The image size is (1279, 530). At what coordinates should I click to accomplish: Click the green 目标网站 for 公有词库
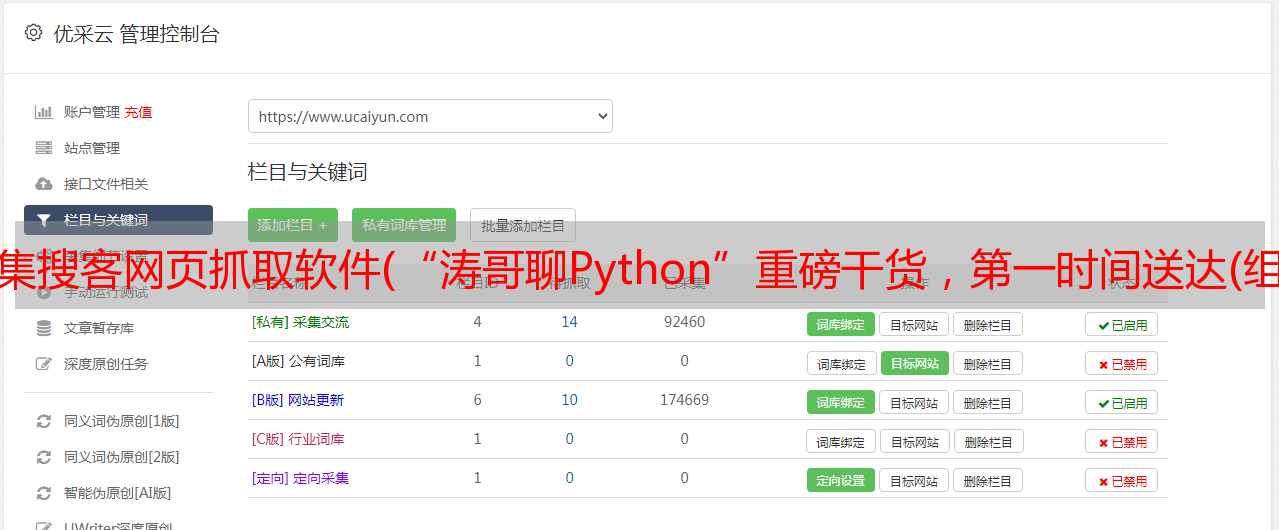(914, 363)
